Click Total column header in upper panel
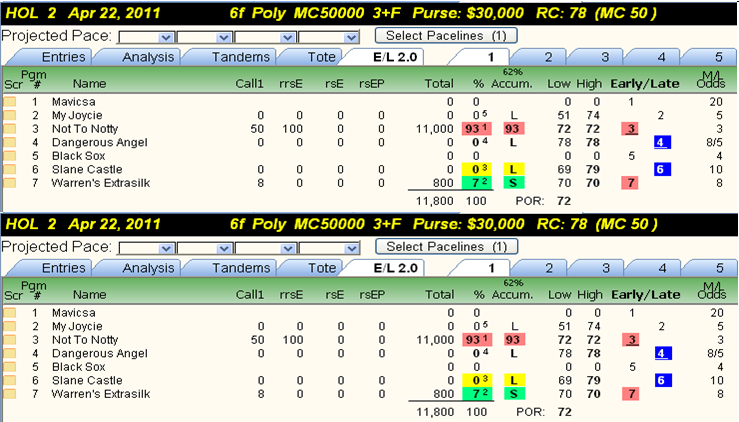 pos(439,84)
